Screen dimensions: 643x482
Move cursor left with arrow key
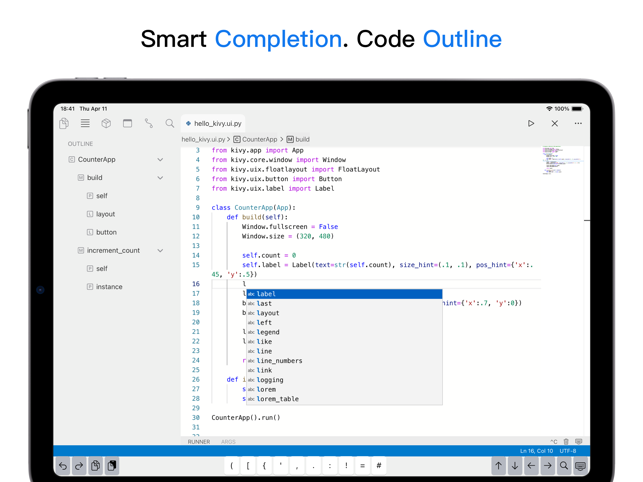pos(531,466)
